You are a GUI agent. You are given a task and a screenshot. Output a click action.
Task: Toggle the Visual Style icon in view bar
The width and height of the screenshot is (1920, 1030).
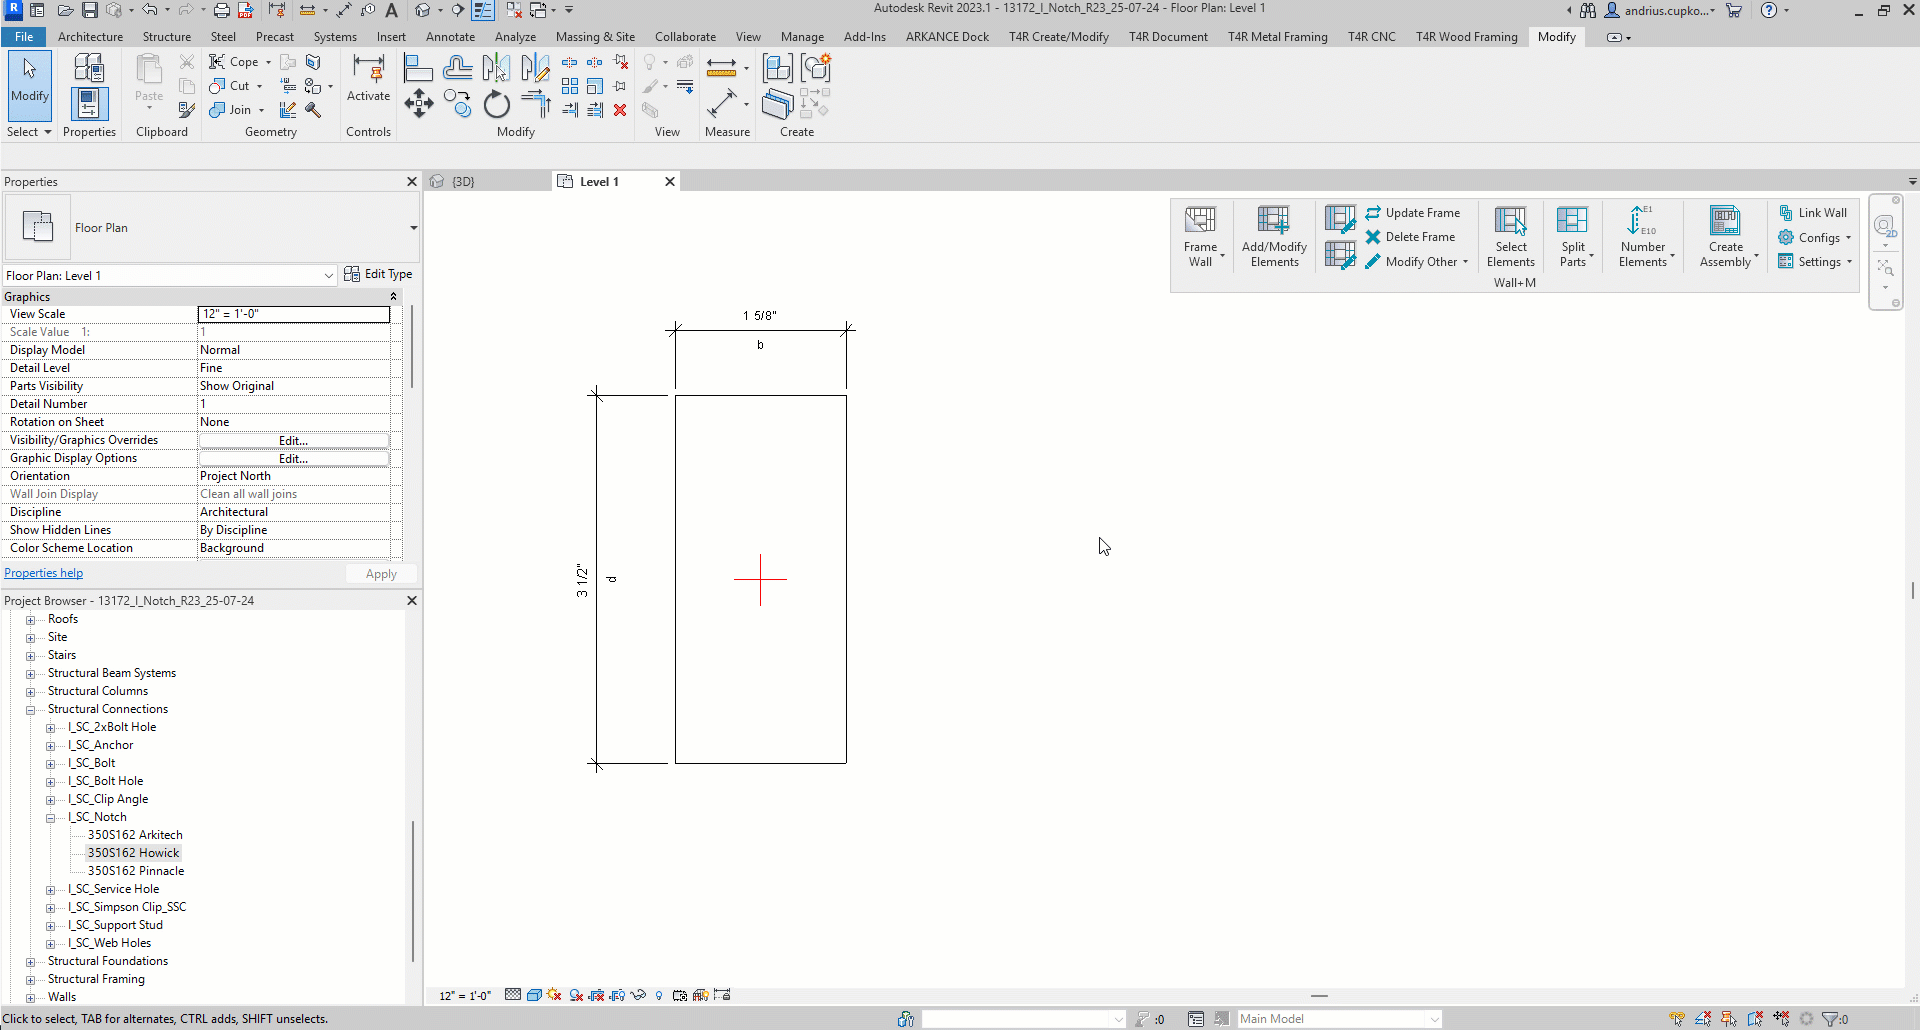[534, 995]
